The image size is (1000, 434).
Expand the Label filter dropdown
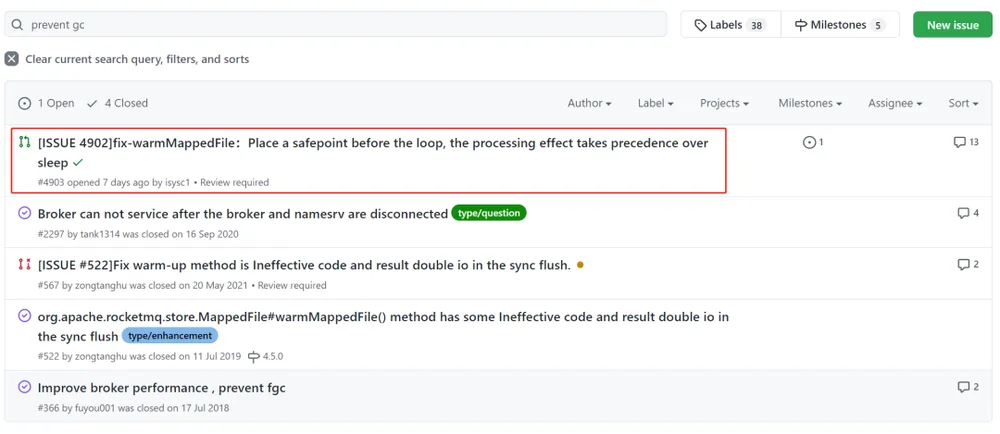point(656,103)
